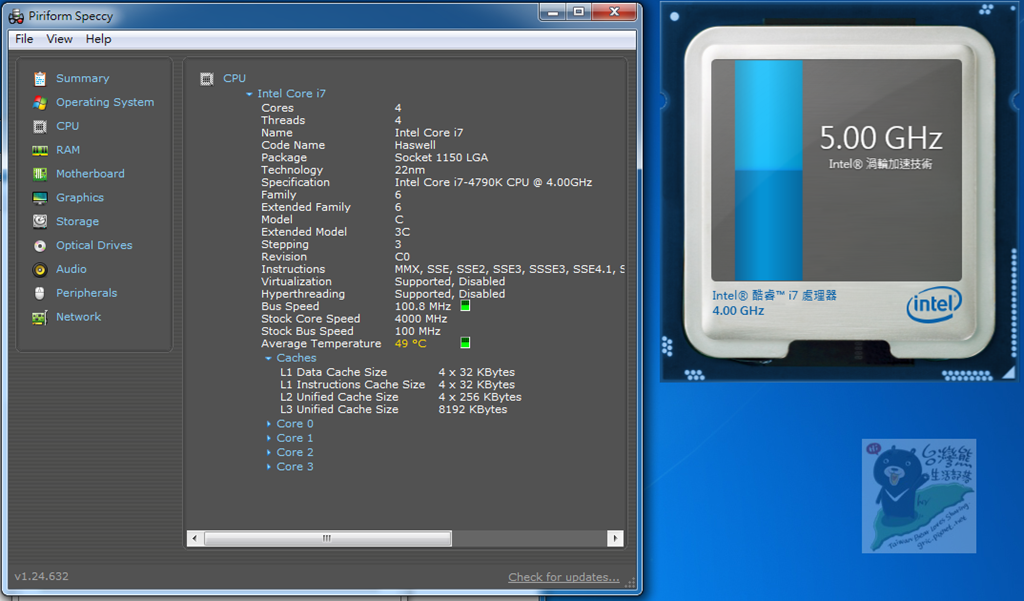1024x601 pixels.
Task: Click green indicator next to Average Temperature
Action: point(465,342)
